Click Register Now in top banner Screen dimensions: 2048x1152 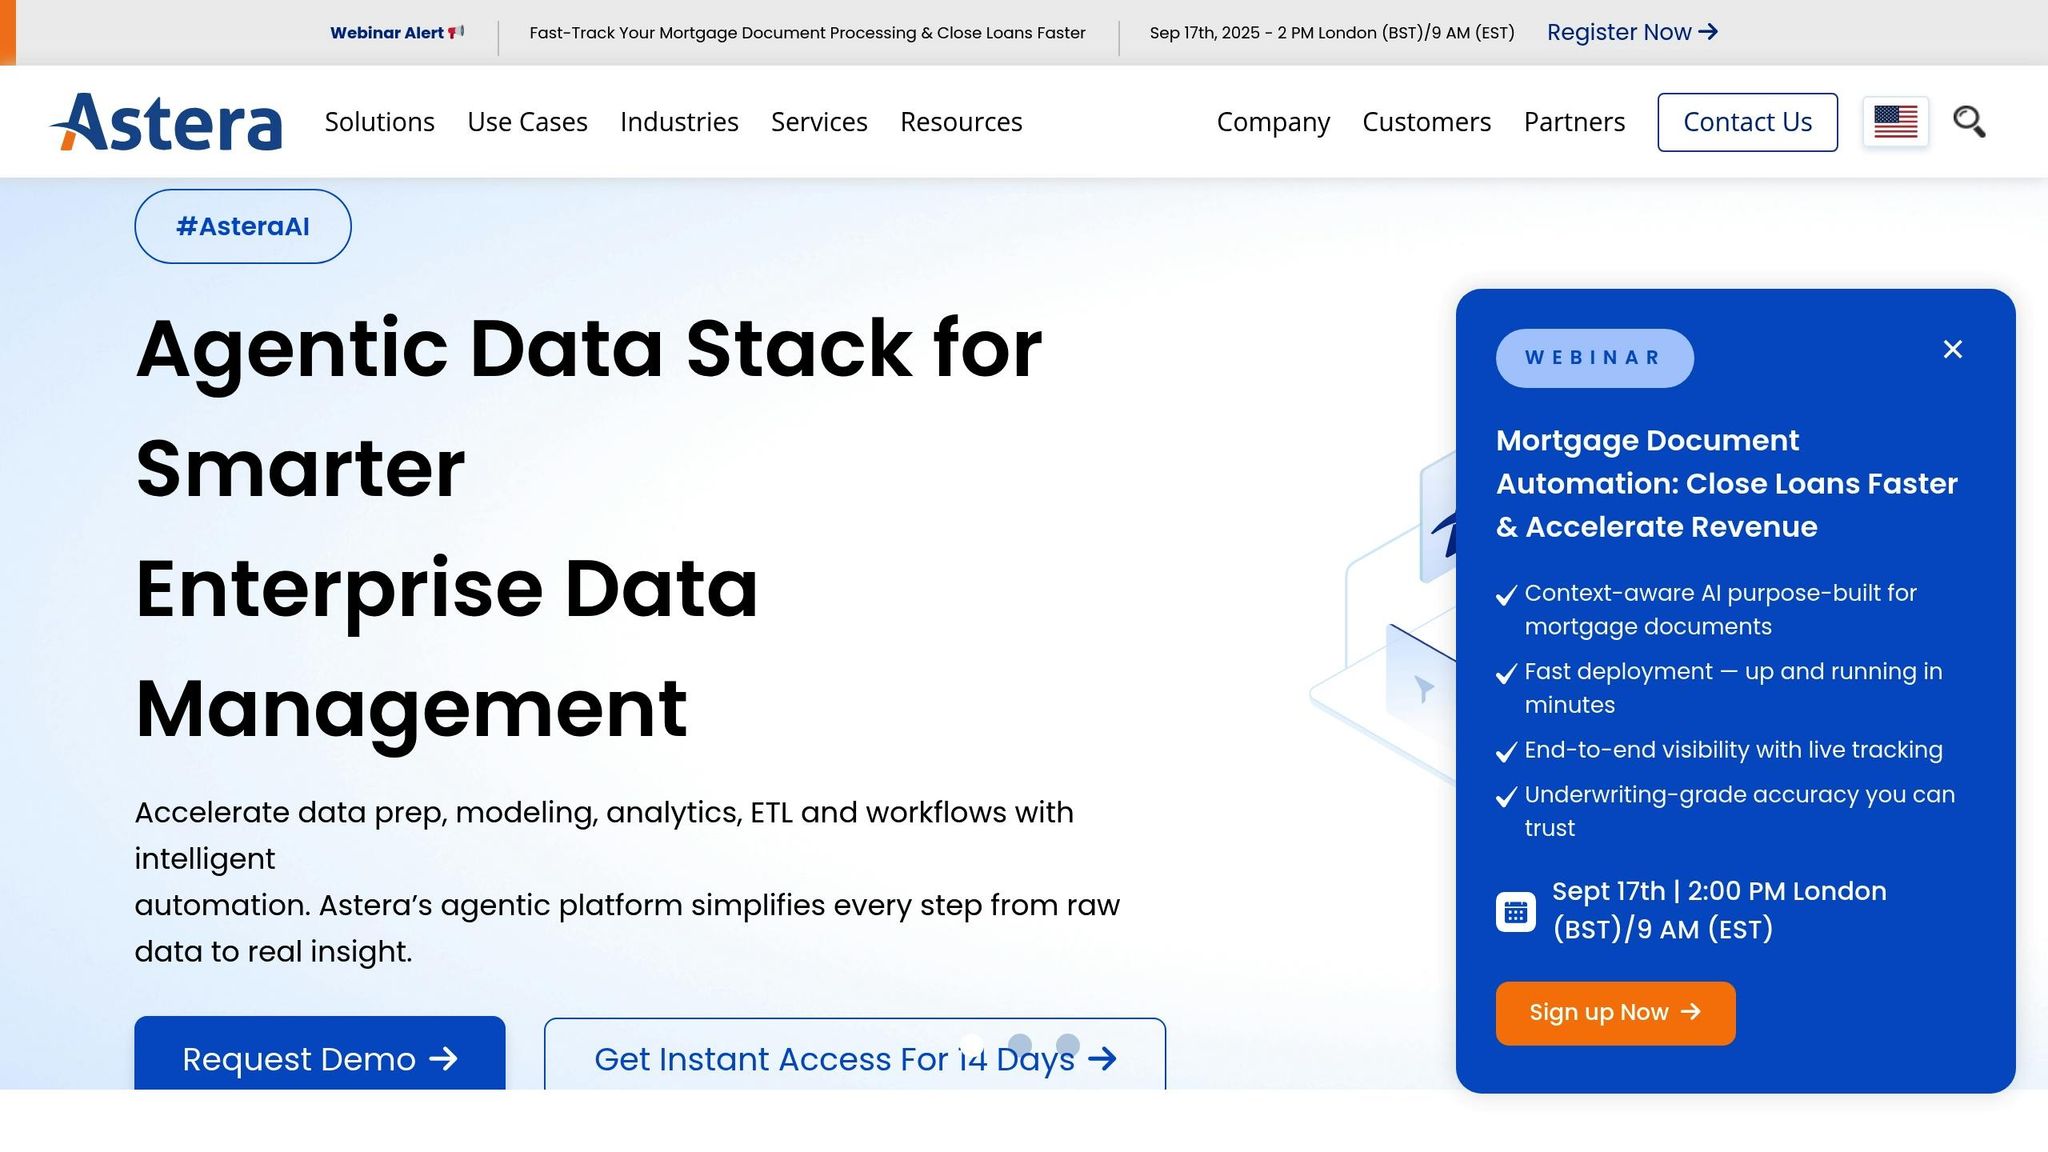pyautogui.click(x=1632, y=32)
